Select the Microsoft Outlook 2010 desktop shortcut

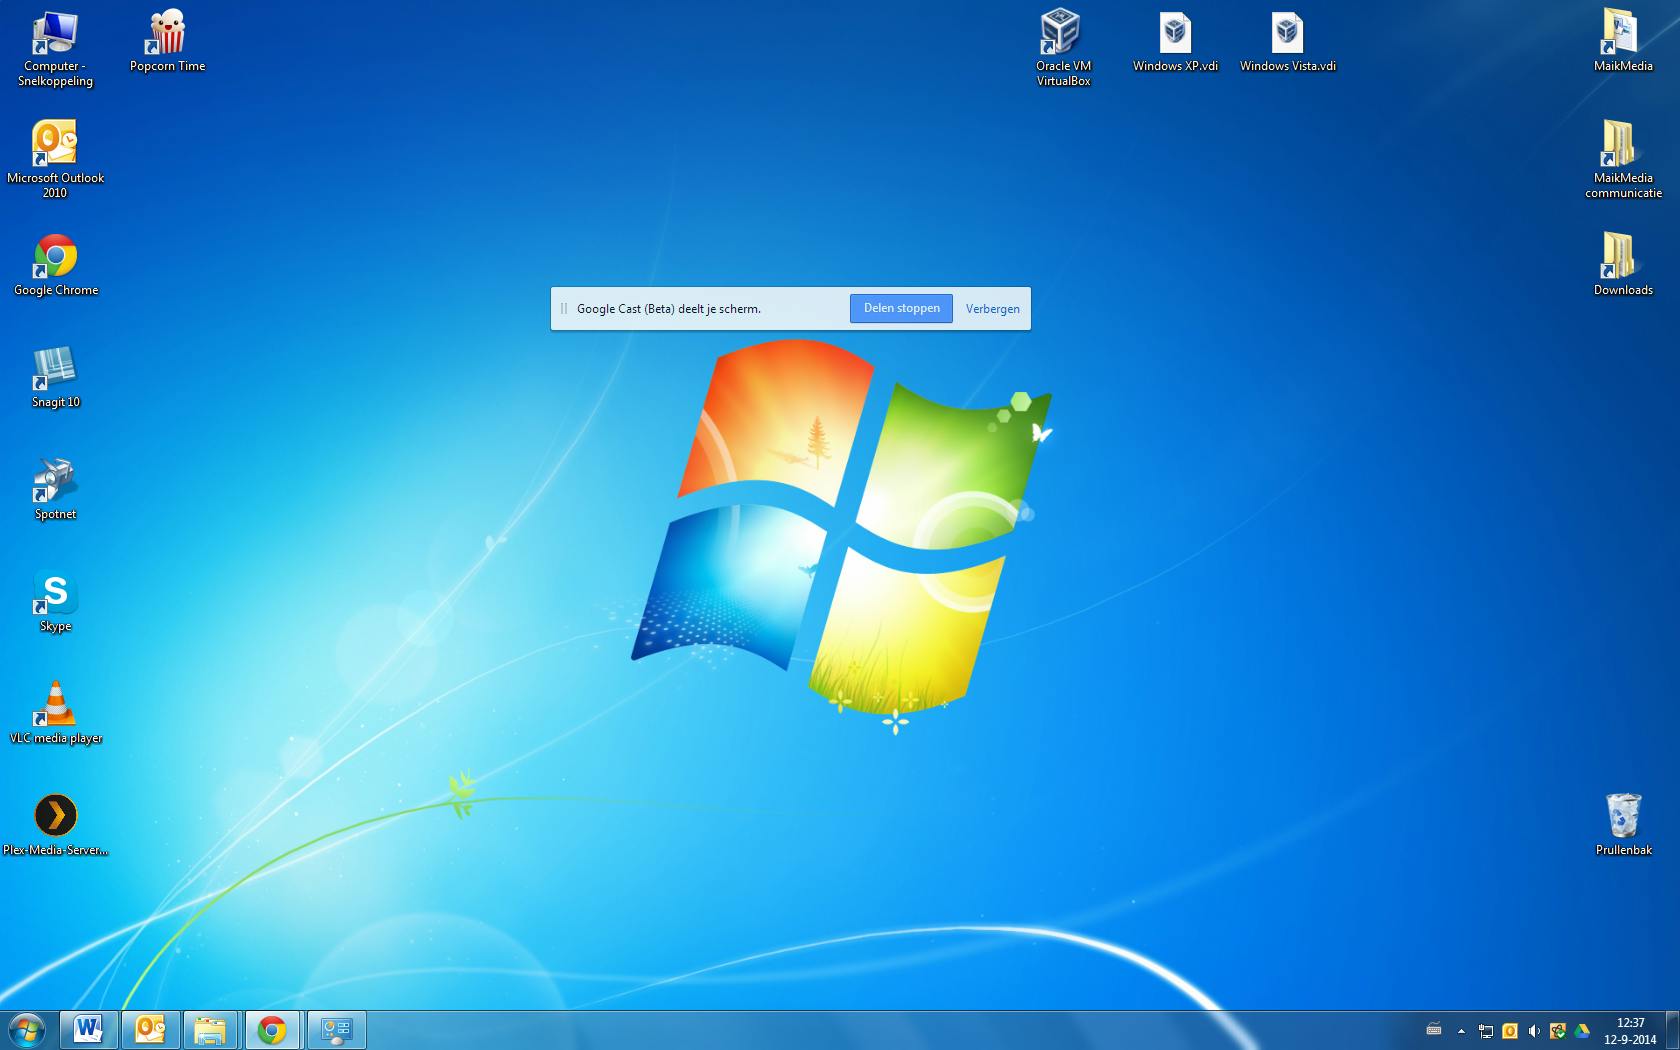[x=55, y=160]
